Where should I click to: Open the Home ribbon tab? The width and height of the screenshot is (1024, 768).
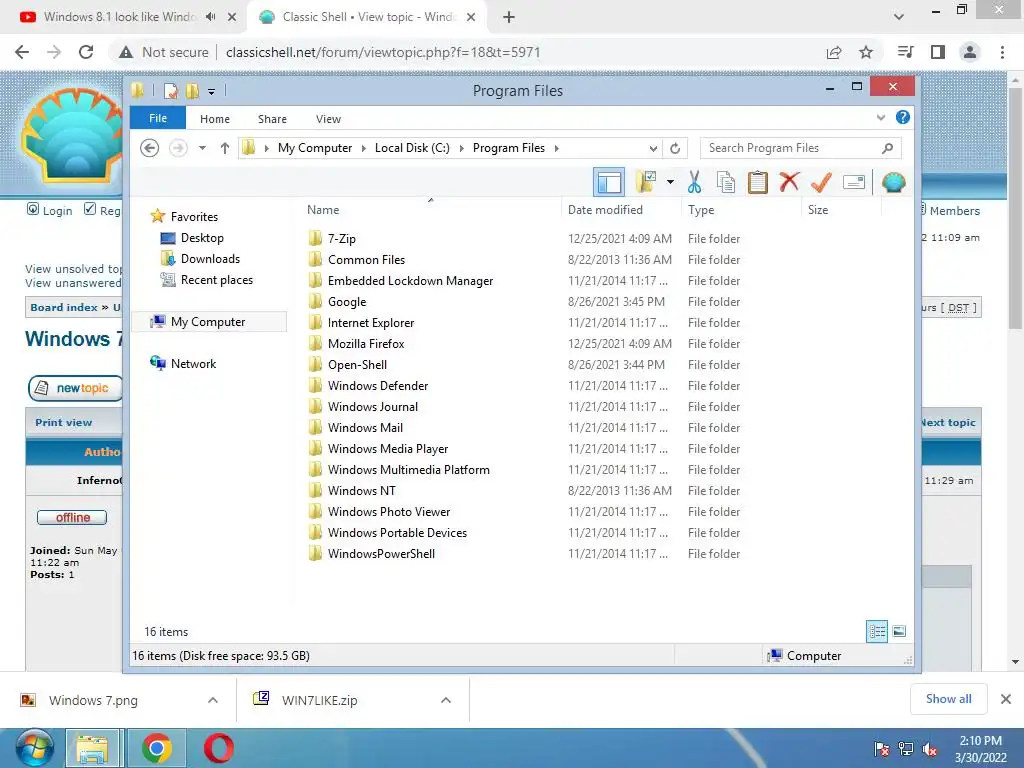point(215,119)
